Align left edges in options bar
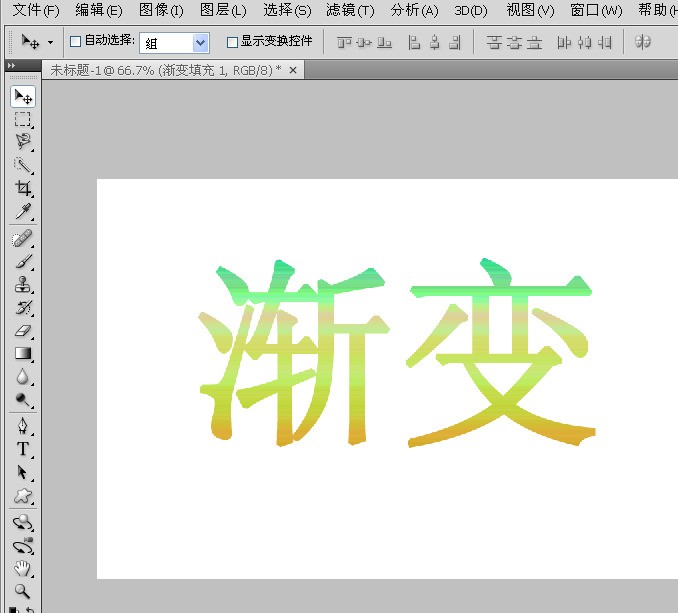Image resolution: width=678 pixels, height=613 pixels. coord(414,42)
